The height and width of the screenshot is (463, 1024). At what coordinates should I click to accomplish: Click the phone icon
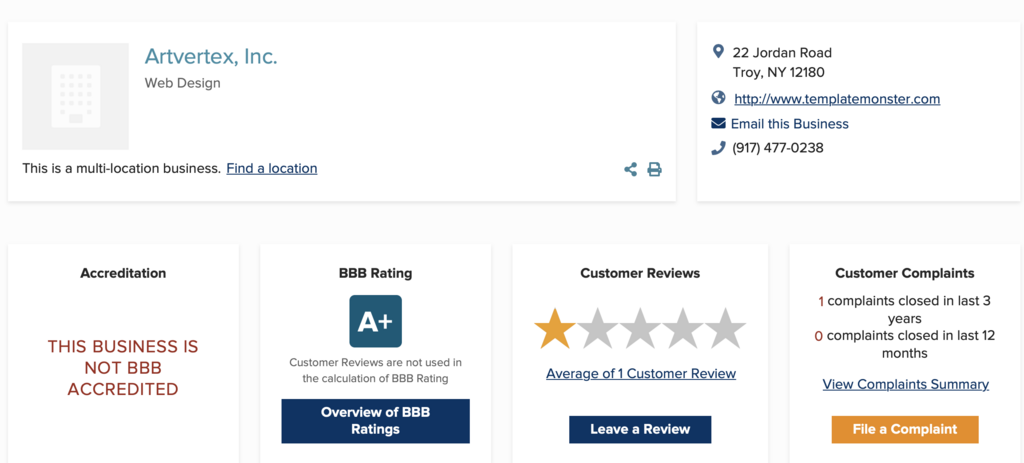pyautogui.click(x=718, y=148)
